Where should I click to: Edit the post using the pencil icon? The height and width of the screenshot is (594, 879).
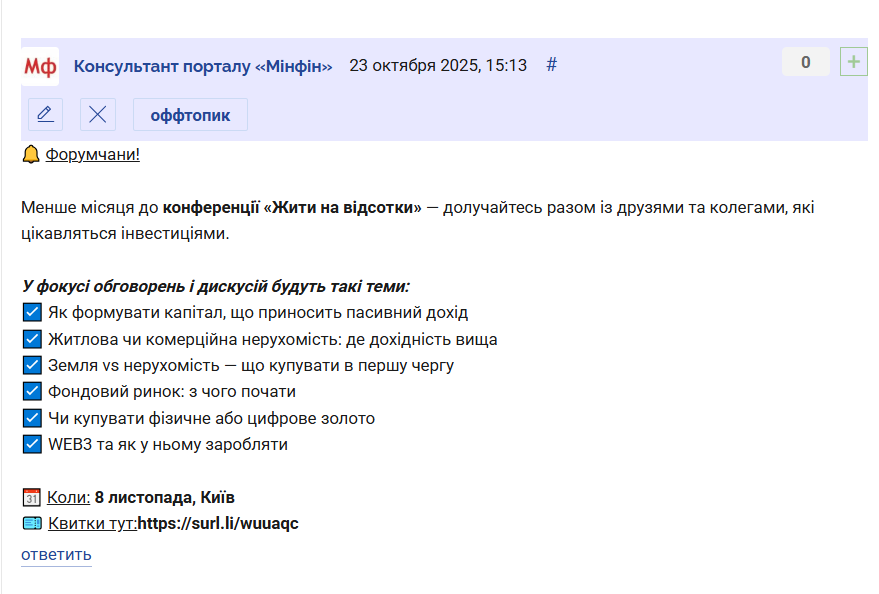(x=45, y=115)
